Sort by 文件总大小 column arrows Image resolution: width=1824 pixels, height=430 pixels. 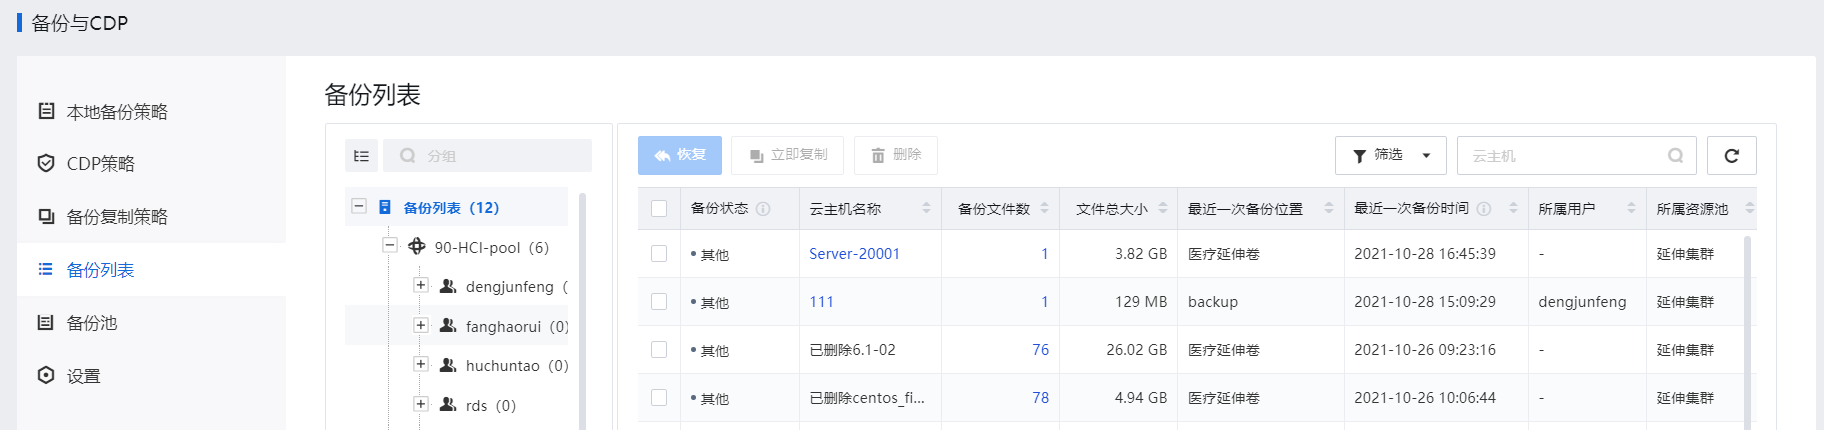tap(1163, 208)
